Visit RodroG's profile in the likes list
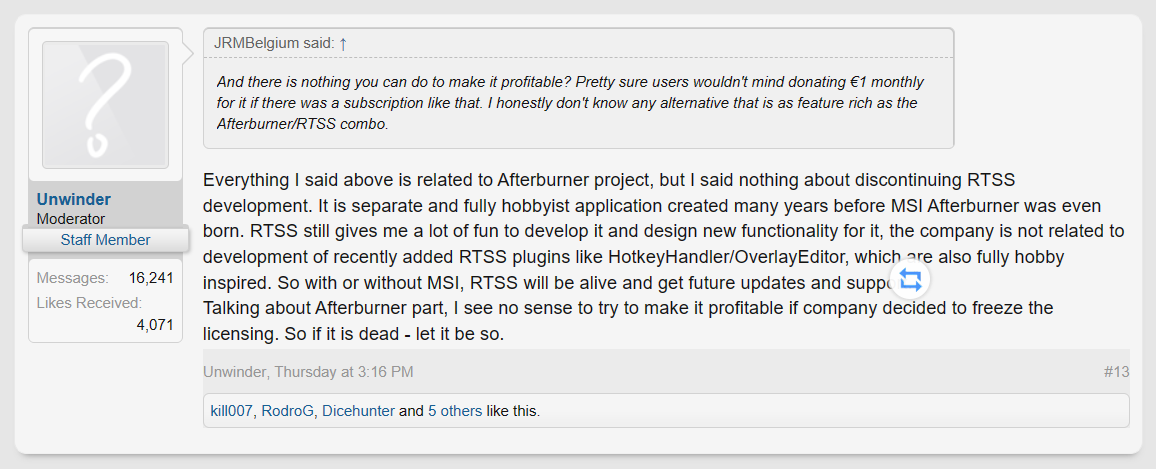 point(287,410)
